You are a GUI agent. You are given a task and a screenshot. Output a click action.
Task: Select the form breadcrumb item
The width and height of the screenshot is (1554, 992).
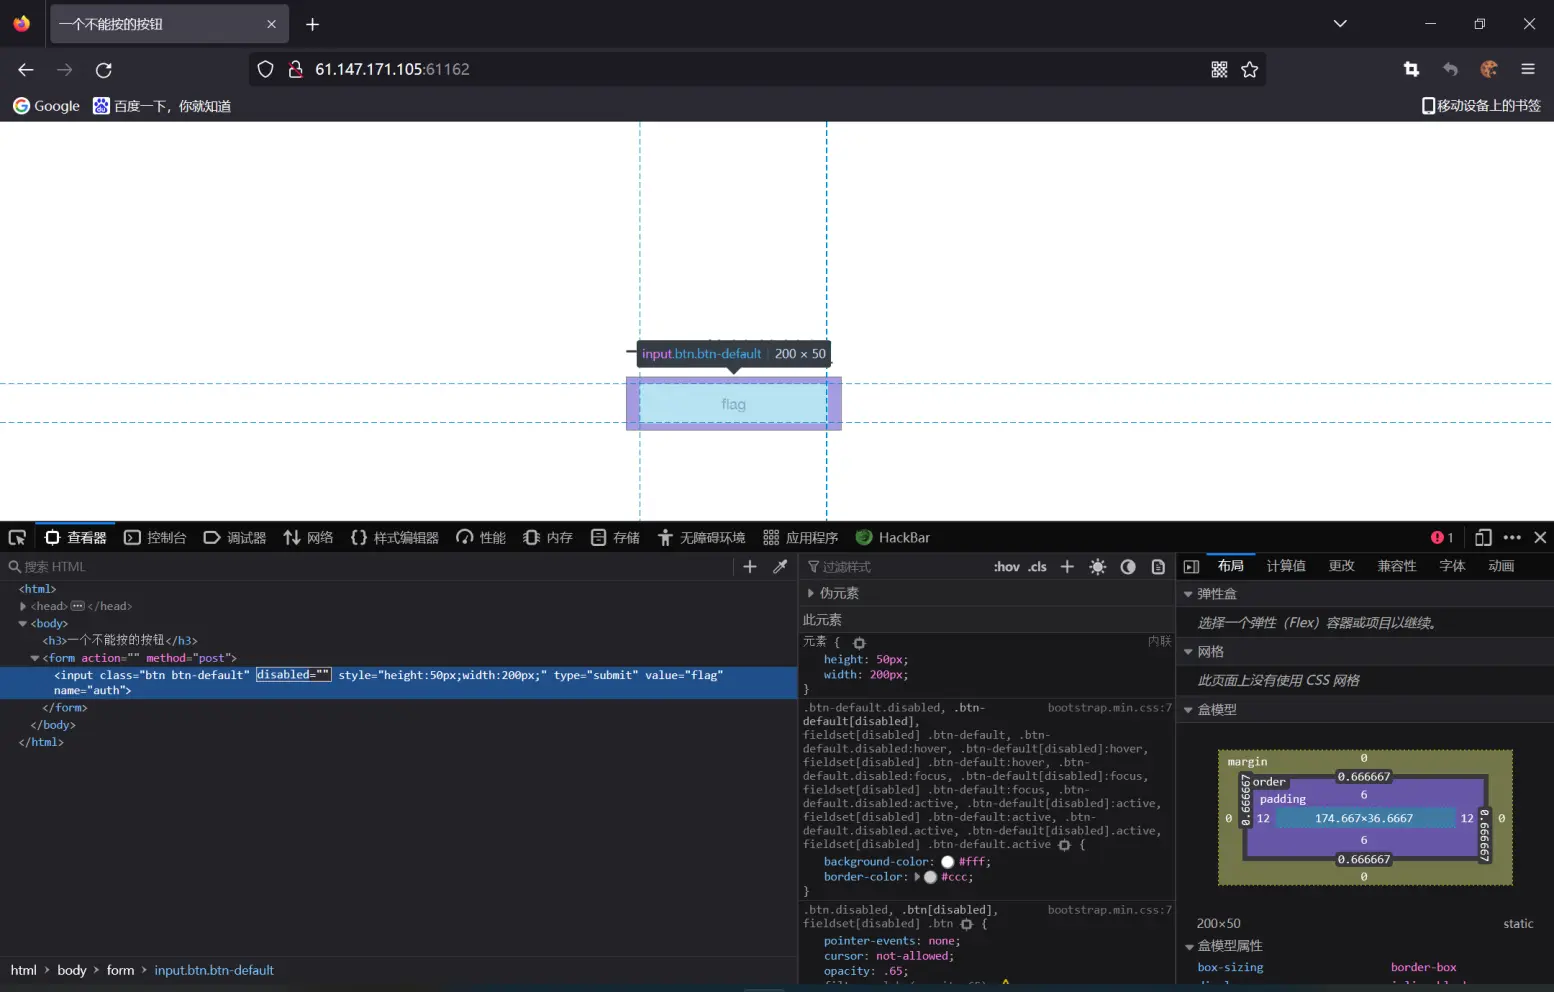pos(120,971)
